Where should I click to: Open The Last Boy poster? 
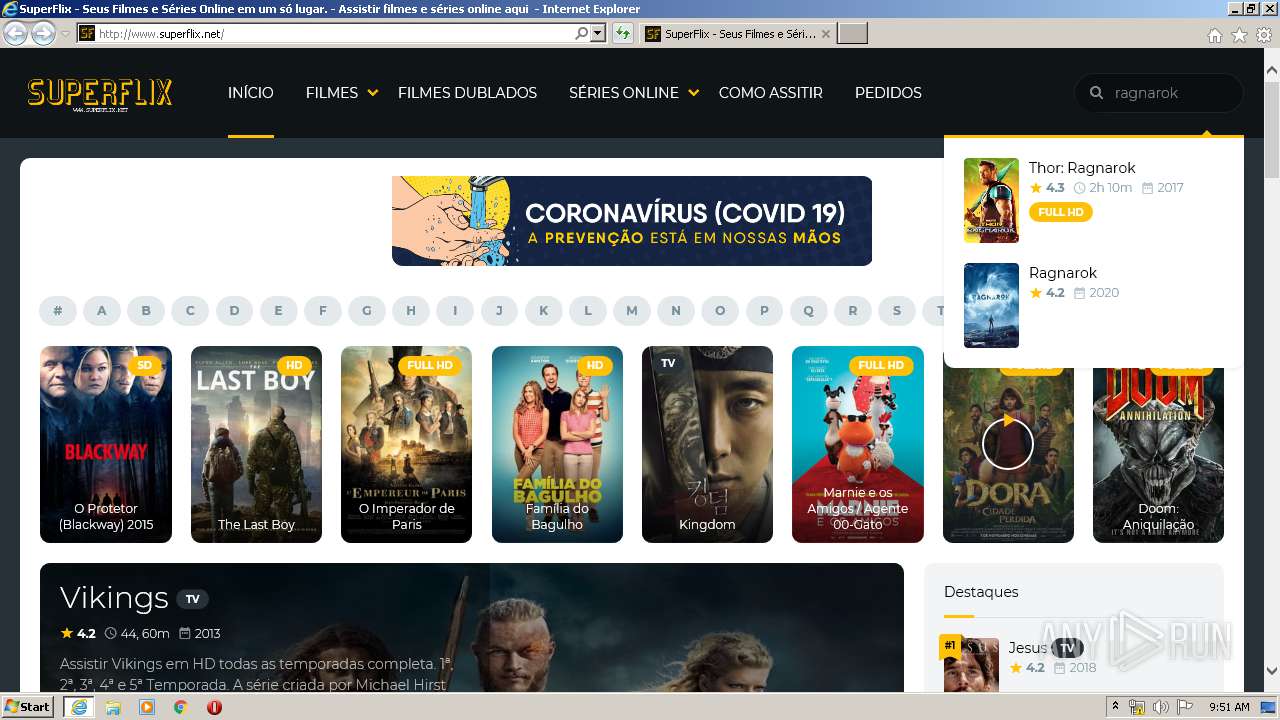click(x=256, y=444)
